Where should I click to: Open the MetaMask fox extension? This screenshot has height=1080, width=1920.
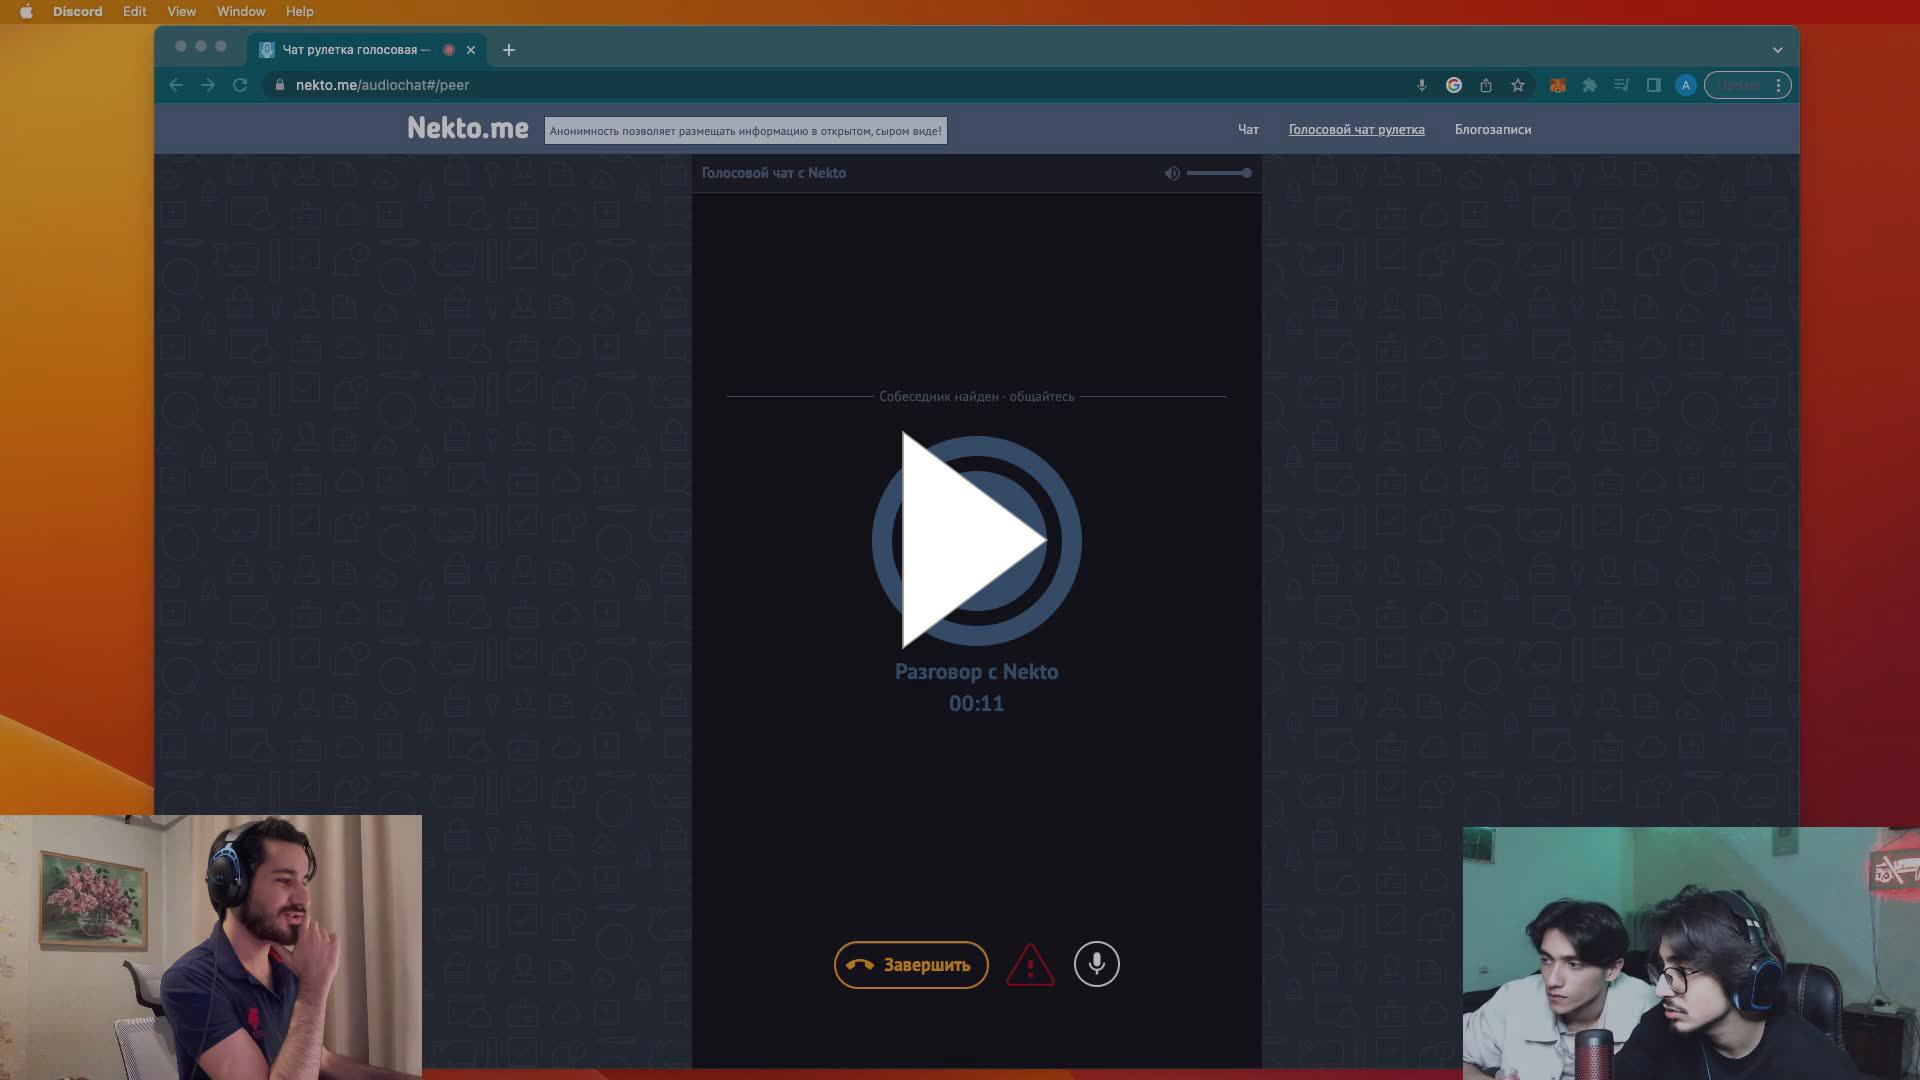[1557, 86]
